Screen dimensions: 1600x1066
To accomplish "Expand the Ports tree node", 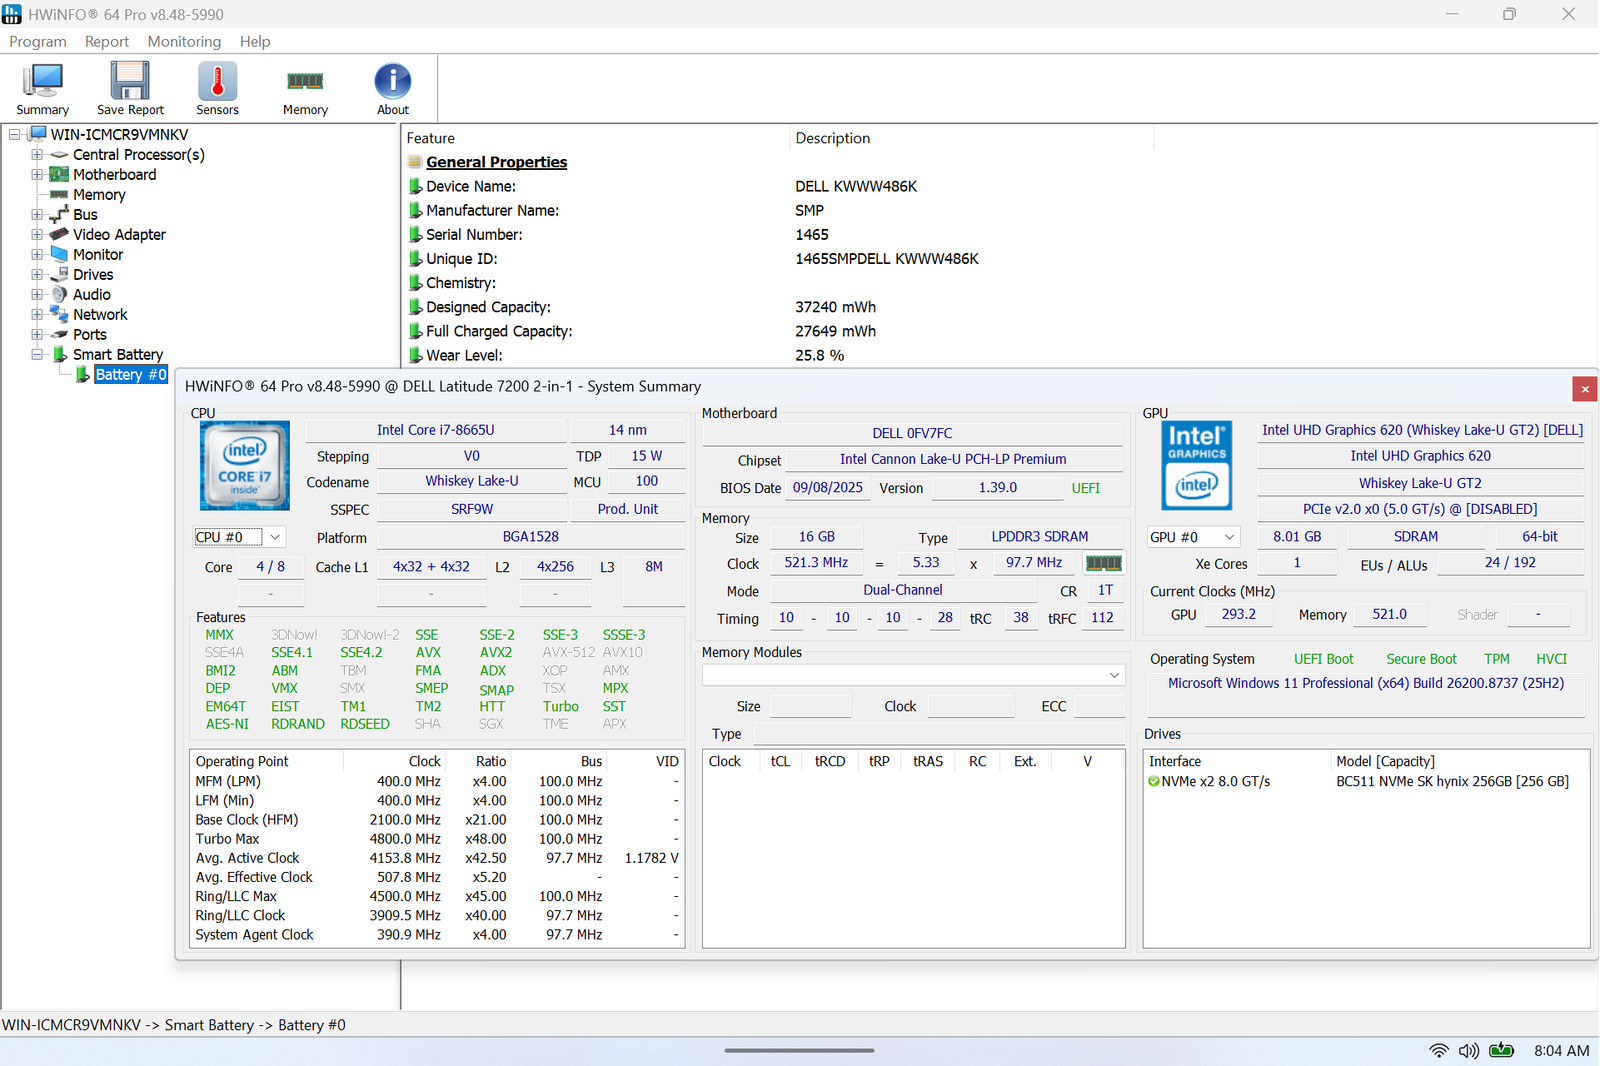I will coord(37,334).
